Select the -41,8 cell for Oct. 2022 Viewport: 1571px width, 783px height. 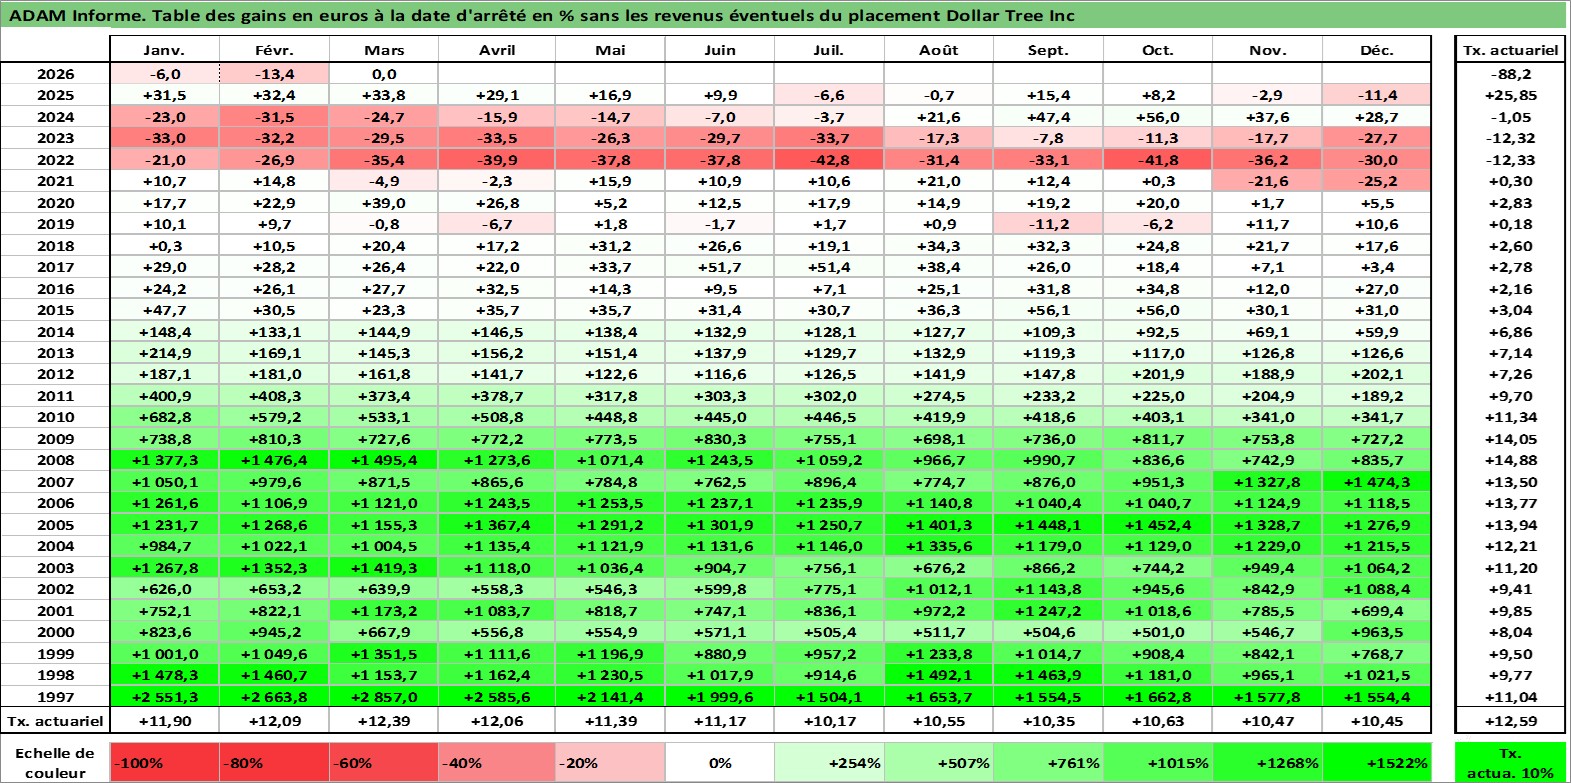(1158, 160)
